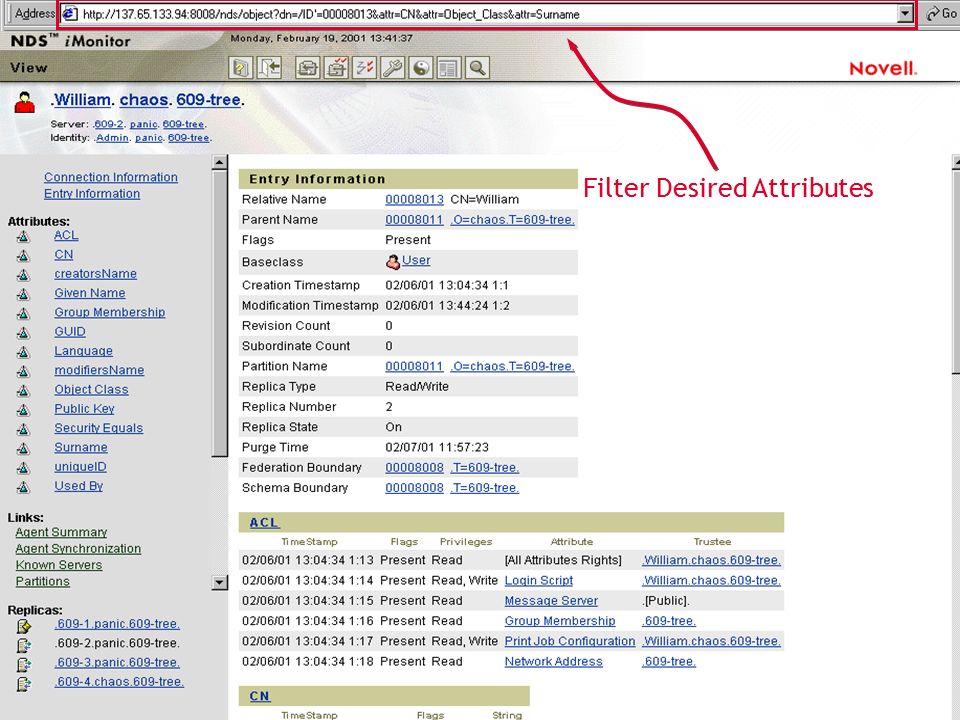The height and width of the screenshot is (720, 960).
Task: Click the chaos link in object title
Action: (144, 99)
